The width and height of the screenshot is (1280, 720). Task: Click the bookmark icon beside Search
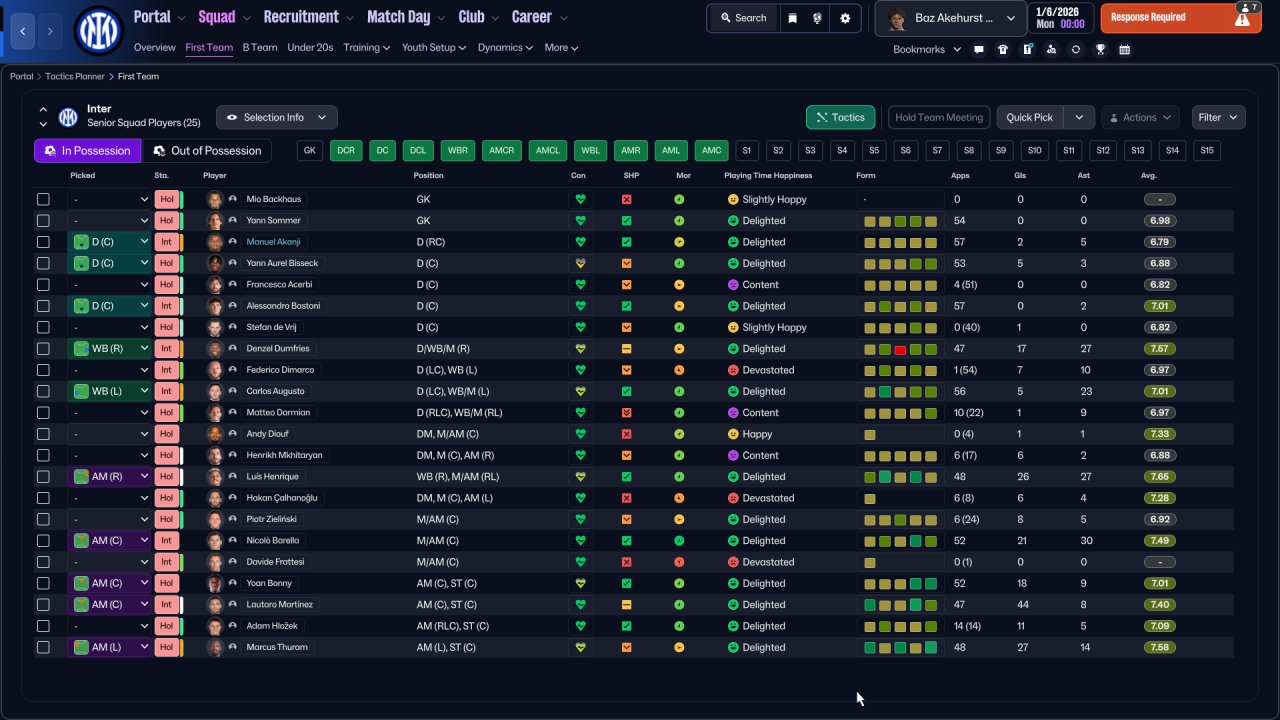792,18
